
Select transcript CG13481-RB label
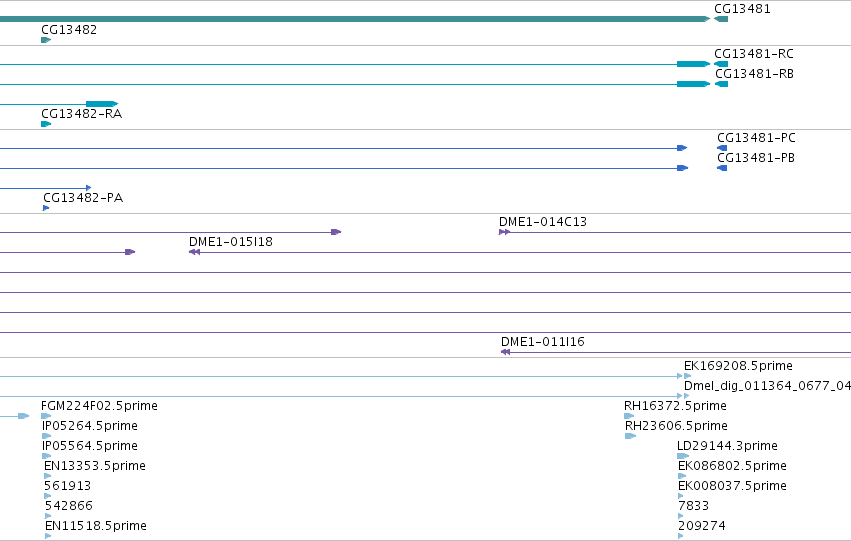[754, 74]
